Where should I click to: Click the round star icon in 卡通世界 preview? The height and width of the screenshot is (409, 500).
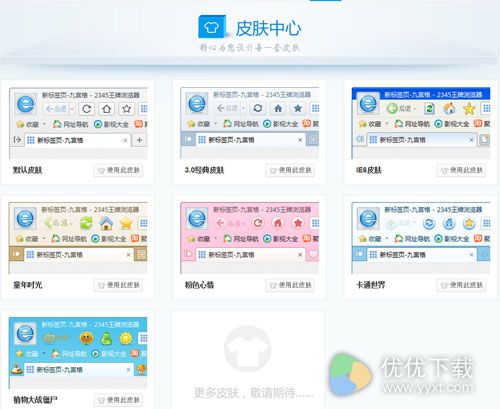point(469,223)
